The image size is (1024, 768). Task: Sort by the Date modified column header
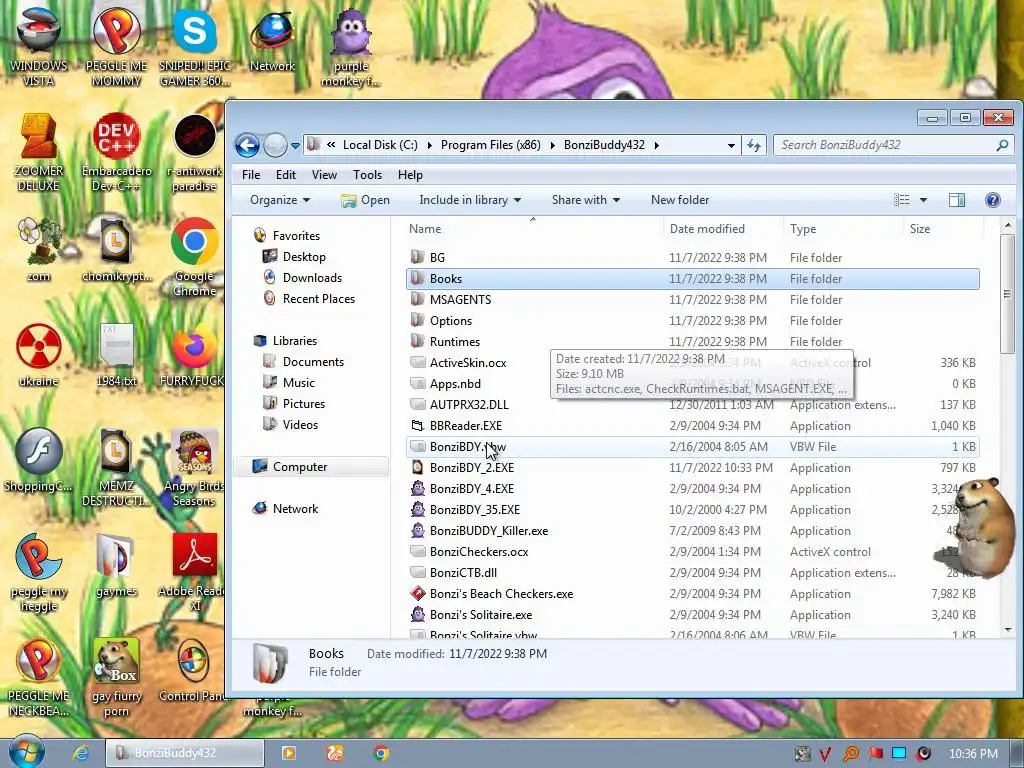tap(723, 229)
